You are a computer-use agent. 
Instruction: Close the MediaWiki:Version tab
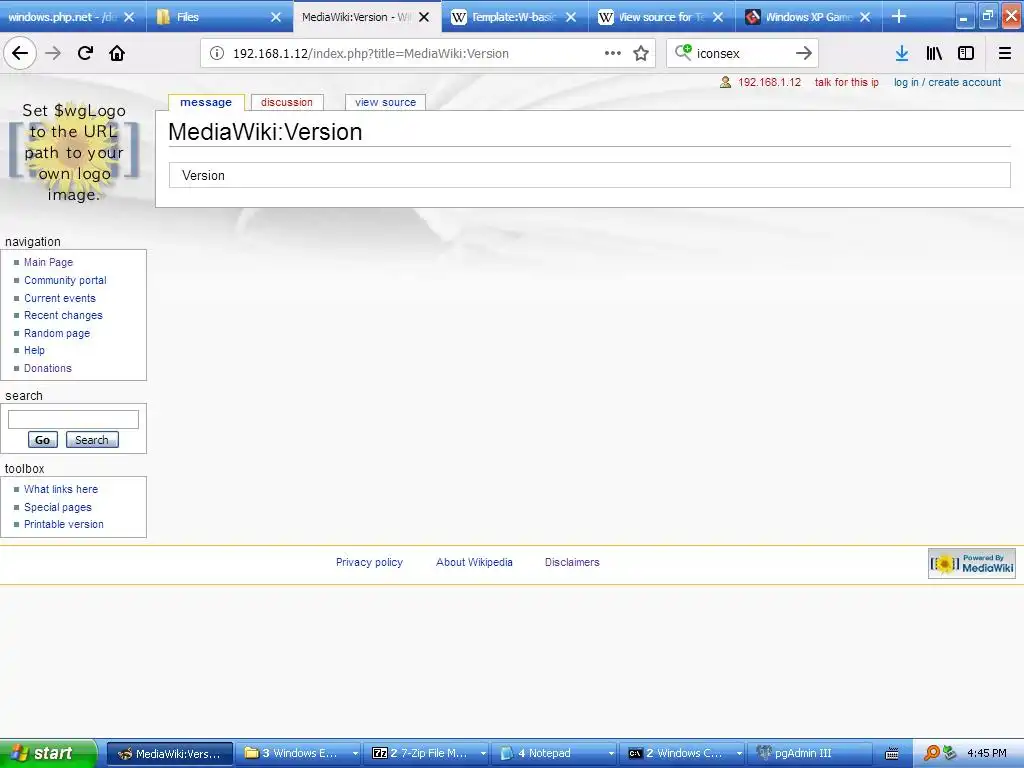click(424, 17)
